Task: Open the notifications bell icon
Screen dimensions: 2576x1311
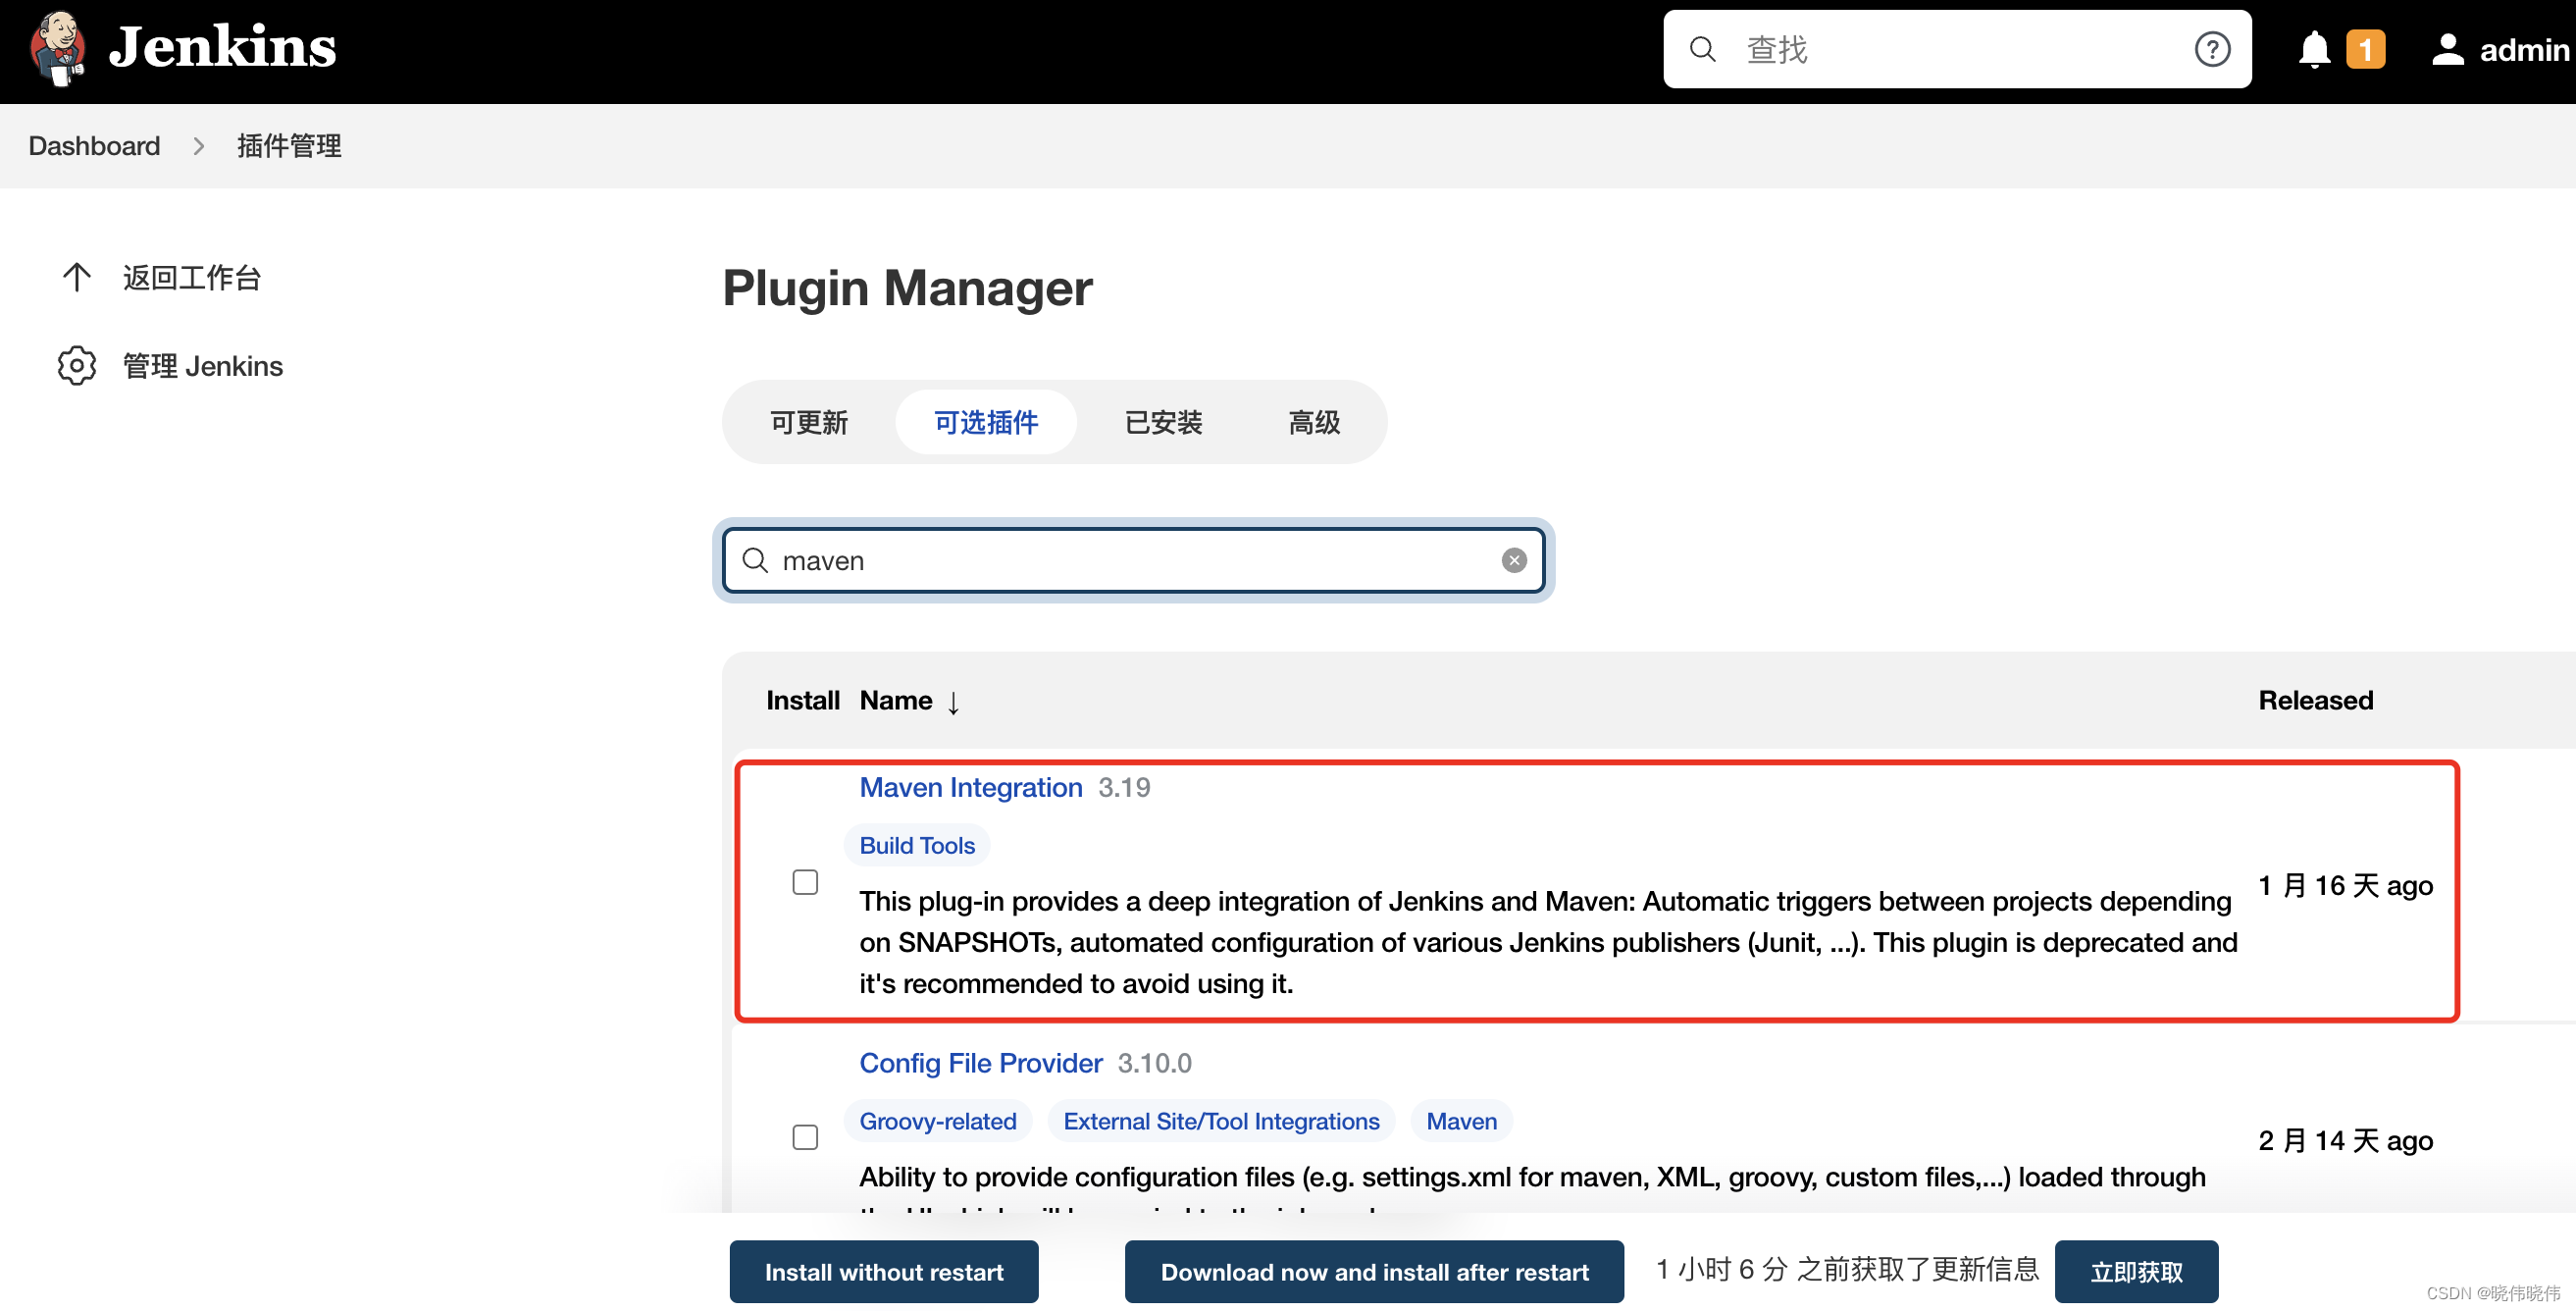Action: (x=2314, y=49)
